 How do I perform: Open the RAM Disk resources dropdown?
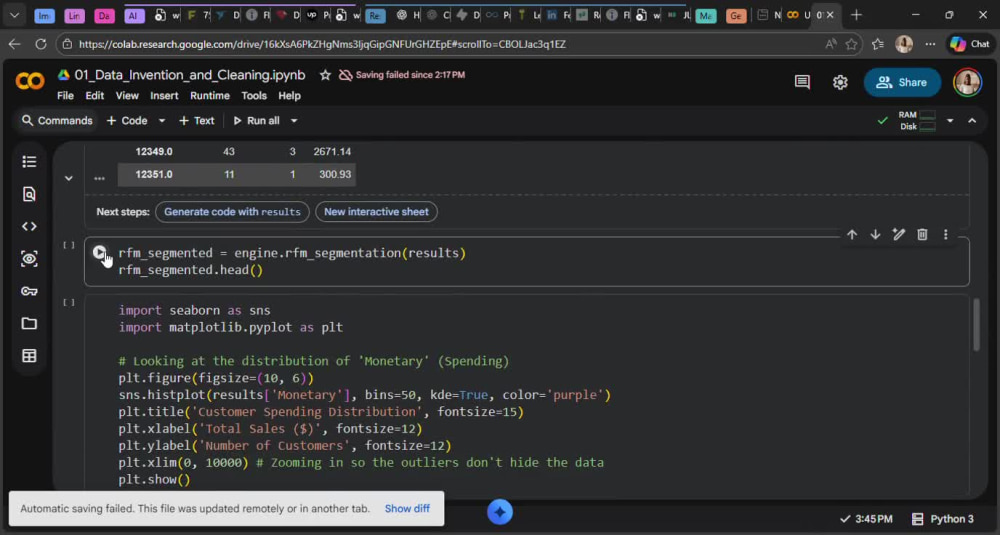(x=950, y=121)
